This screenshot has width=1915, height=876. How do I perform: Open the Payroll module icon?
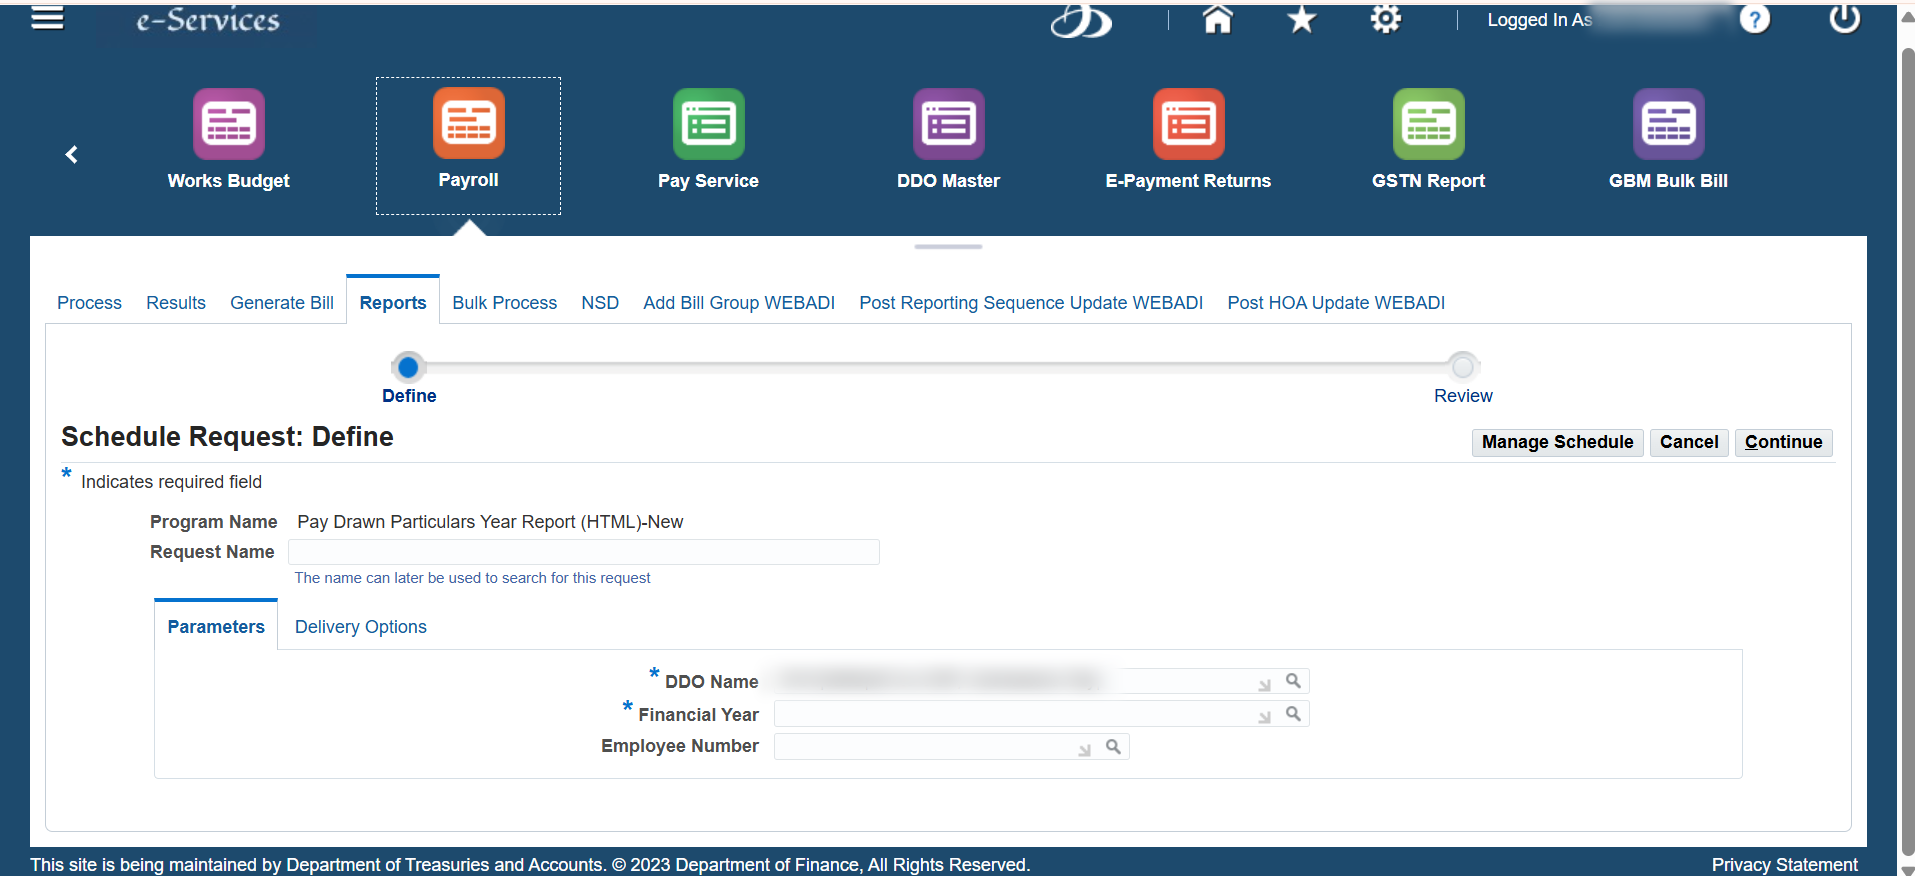pyautogui.click(x=468, y=123)
